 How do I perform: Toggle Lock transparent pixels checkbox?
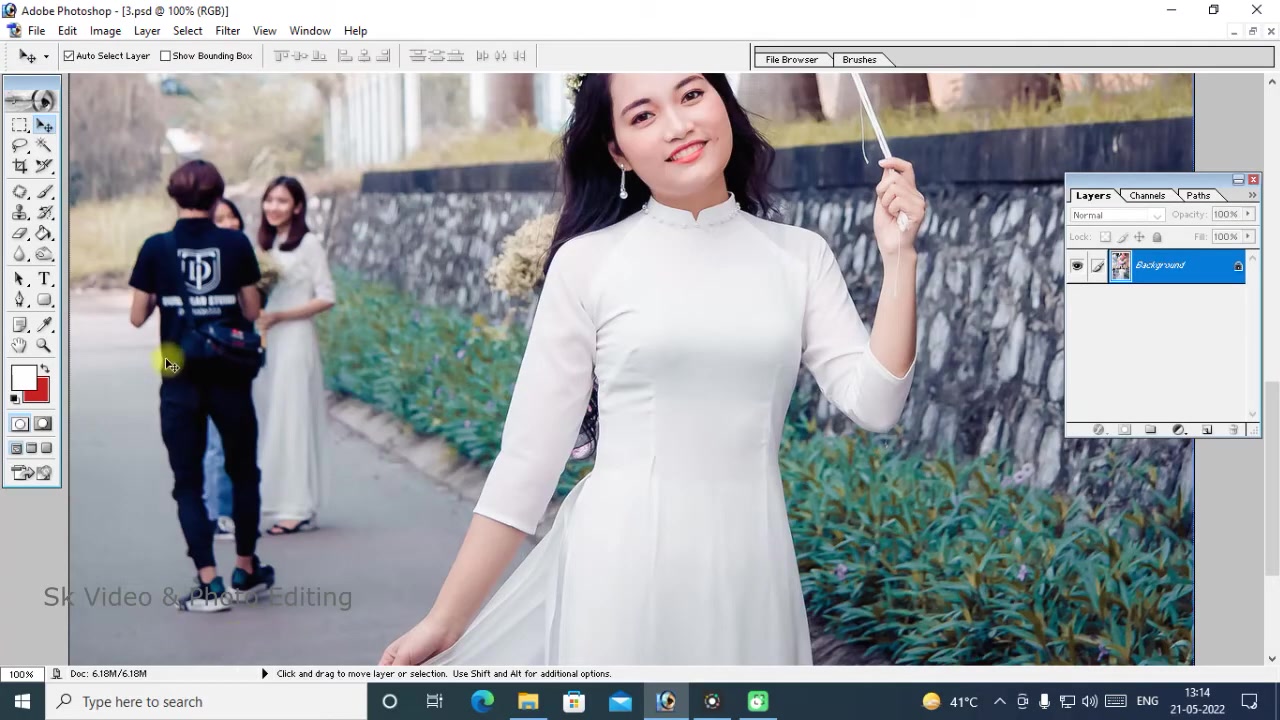[x=1105, y=237]
